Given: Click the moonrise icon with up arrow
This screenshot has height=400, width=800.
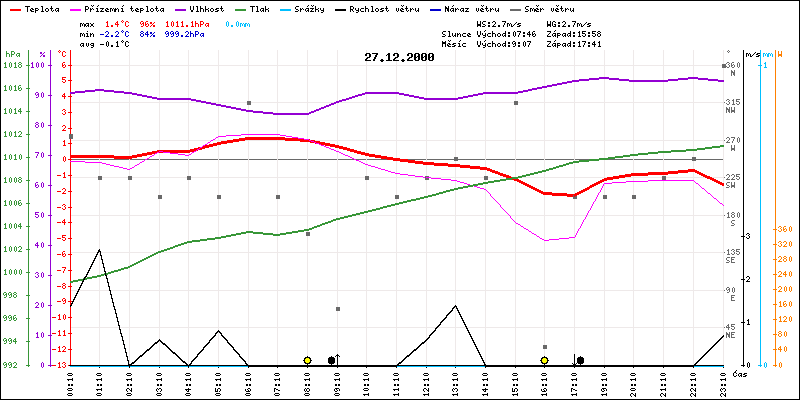Looking at the screenshot, I should 334,360.
